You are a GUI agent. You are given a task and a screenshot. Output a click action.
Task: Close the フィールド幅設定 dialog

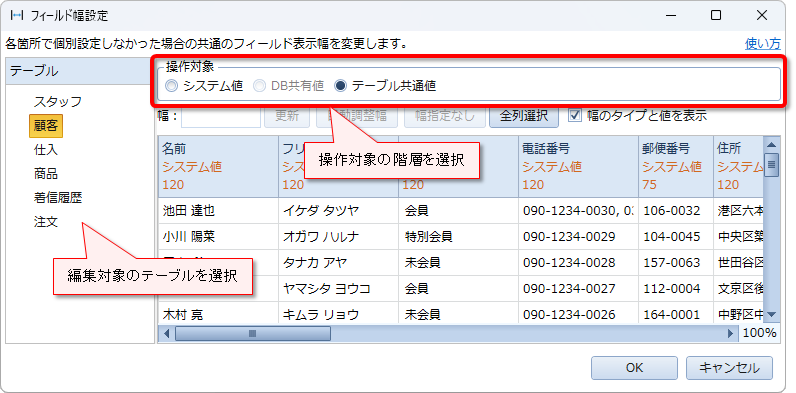tap(761, 15)
